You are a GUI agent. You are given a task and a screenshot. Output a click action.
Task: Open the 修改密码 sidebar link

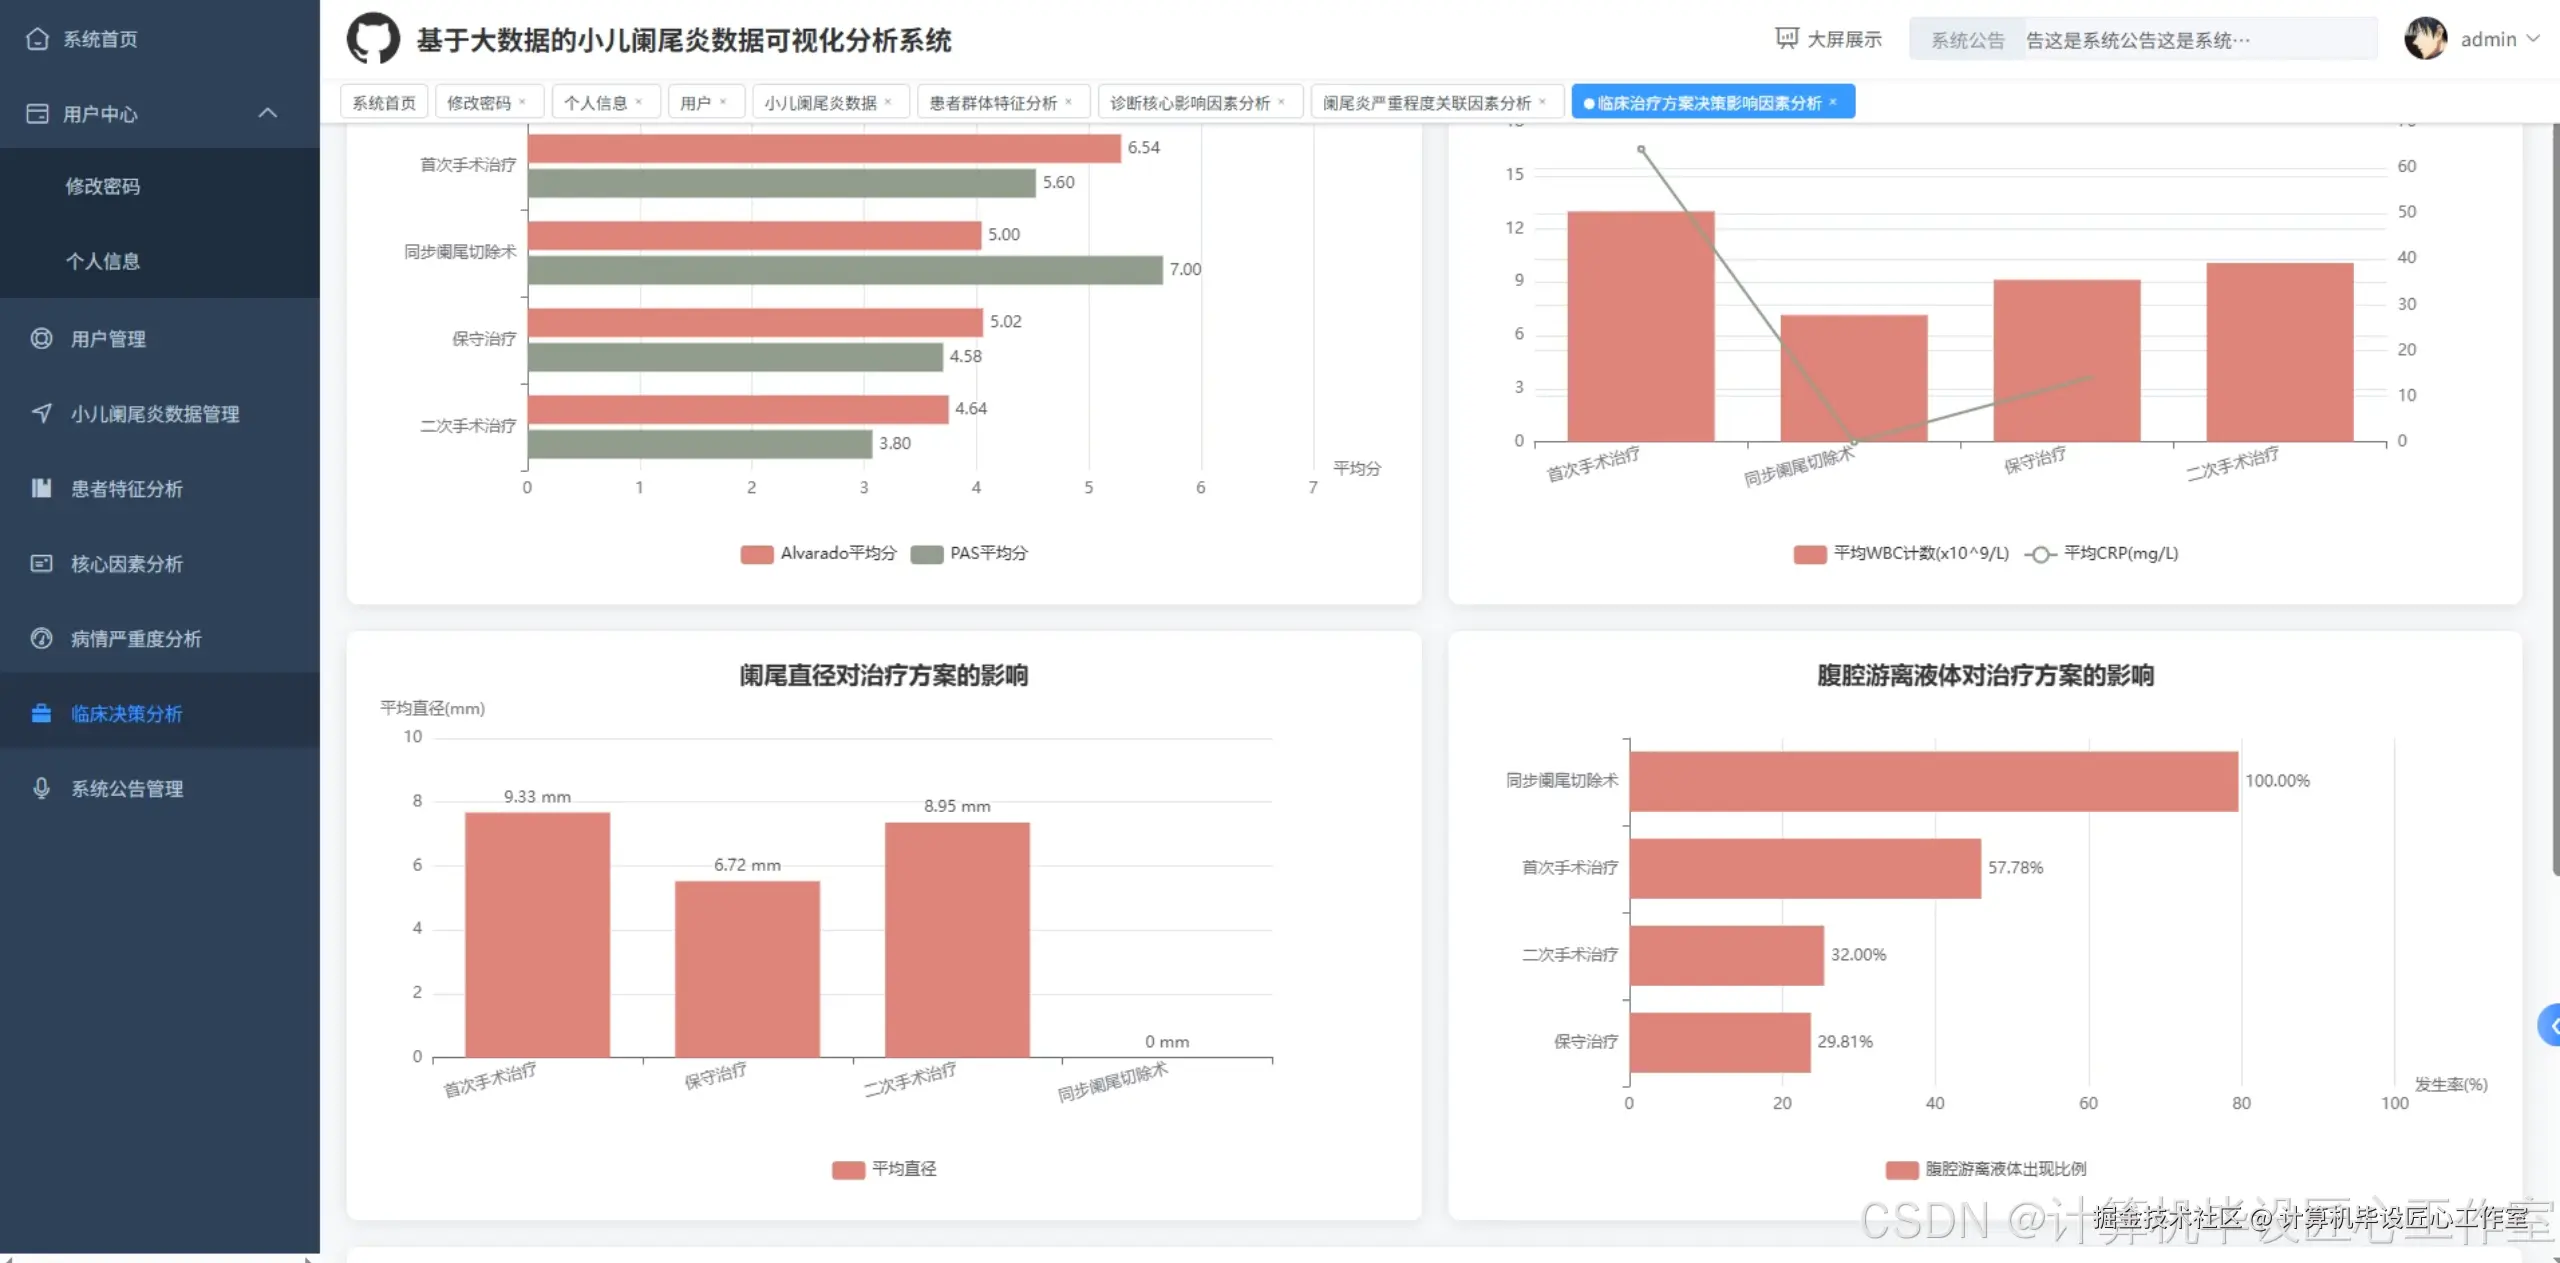(102, 186)
